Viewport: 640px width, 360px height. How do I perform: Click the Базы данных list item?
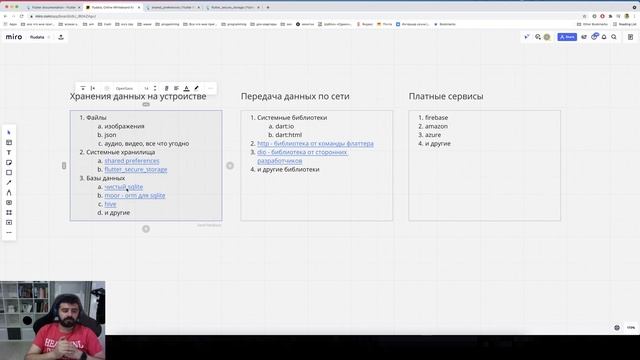click(106, 178)
